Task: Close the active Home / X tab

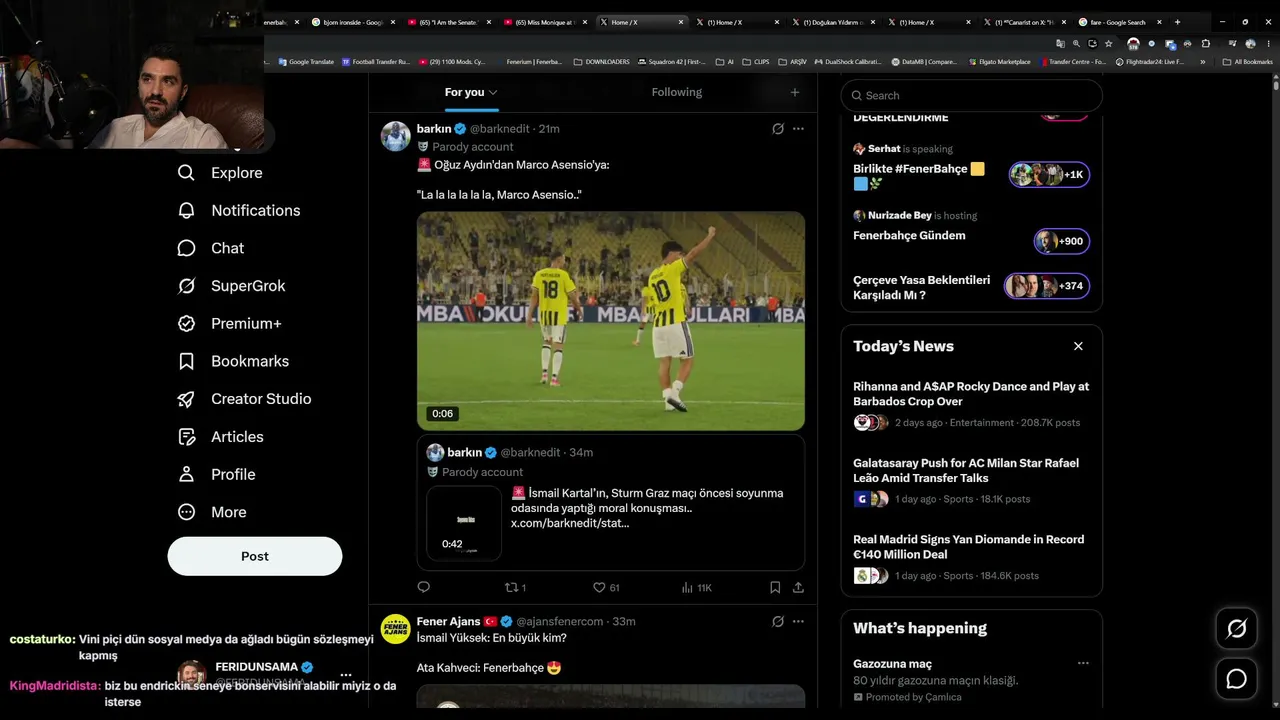Action: coord(682,22)
